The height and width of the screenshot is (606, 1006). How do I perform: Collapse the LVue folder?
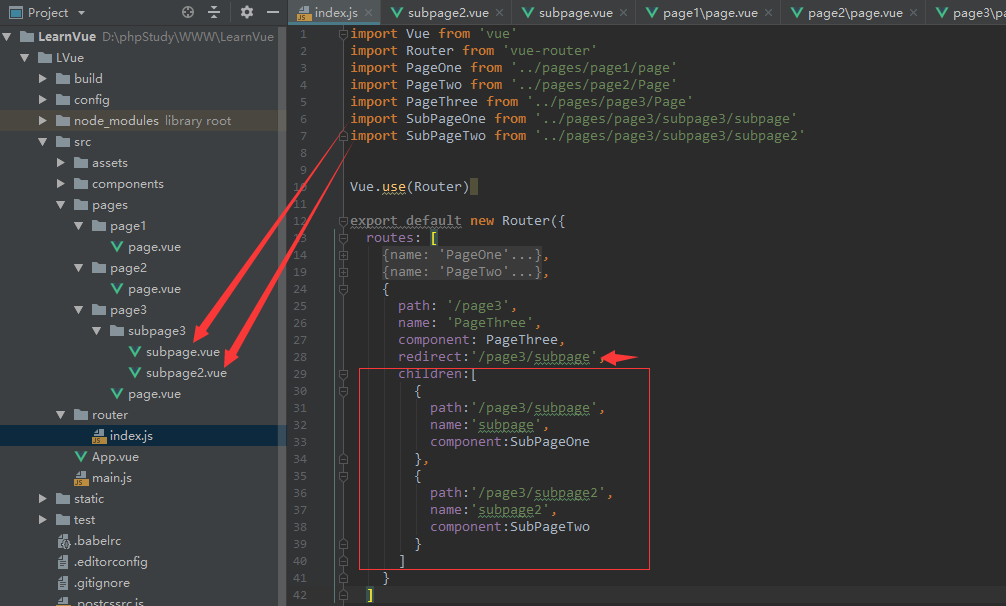point(25,58)
